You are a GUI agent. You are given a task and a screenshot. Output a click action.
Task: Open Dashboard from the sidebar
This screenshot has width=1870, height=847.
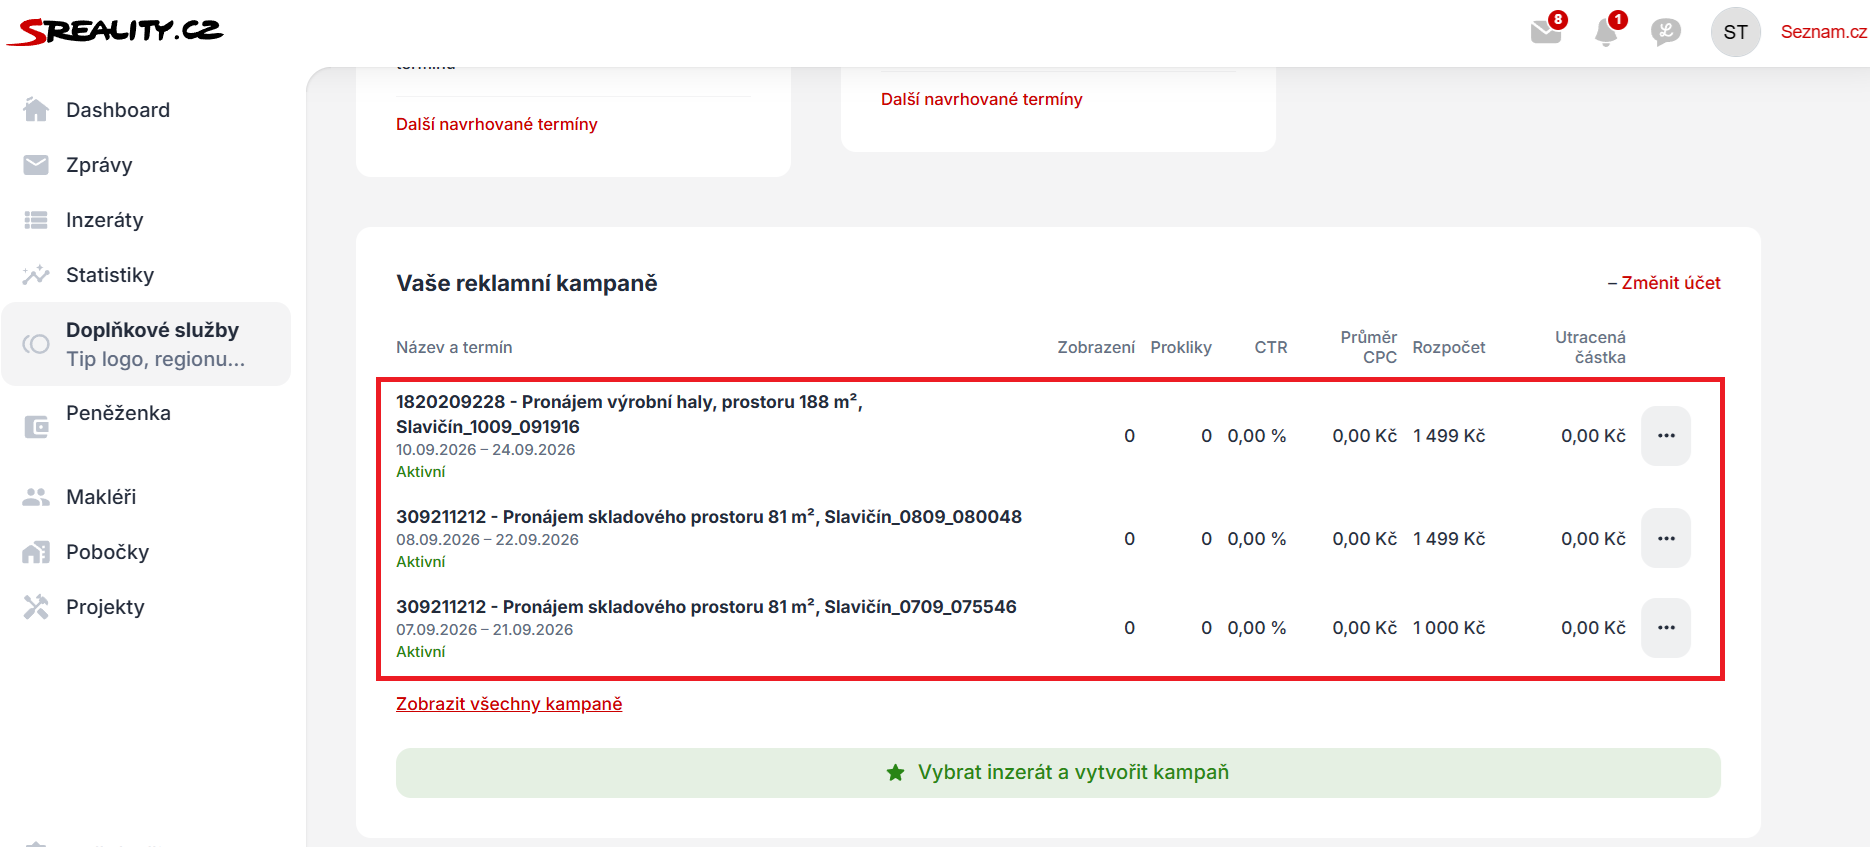pyautogui.click(x=118, y=110)
